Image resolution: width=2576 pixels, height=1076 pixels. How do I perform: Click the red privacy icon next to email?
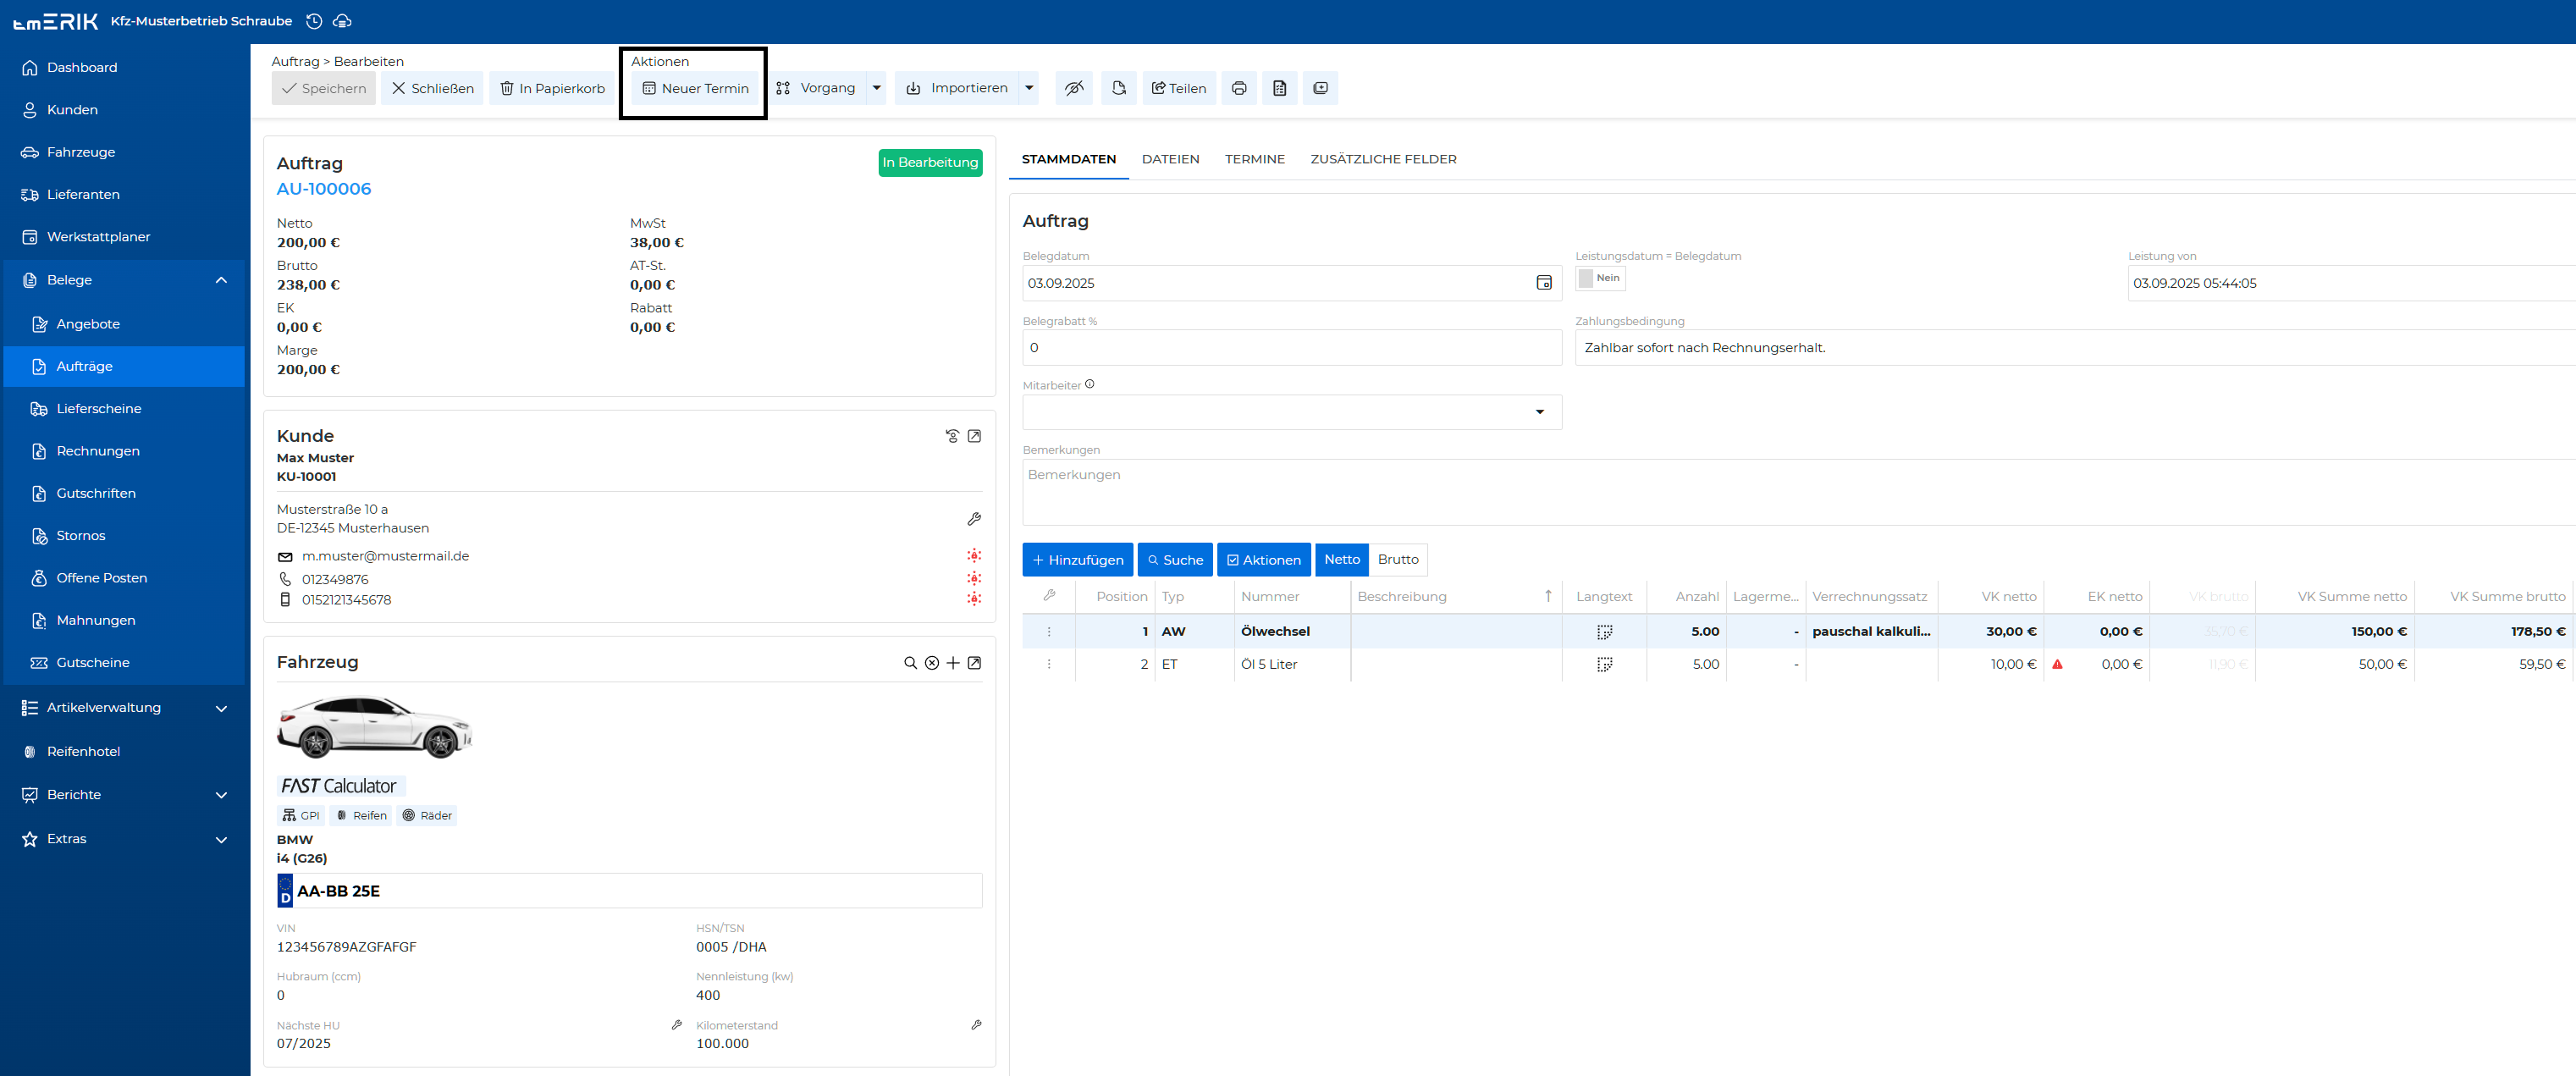[974, 556]
